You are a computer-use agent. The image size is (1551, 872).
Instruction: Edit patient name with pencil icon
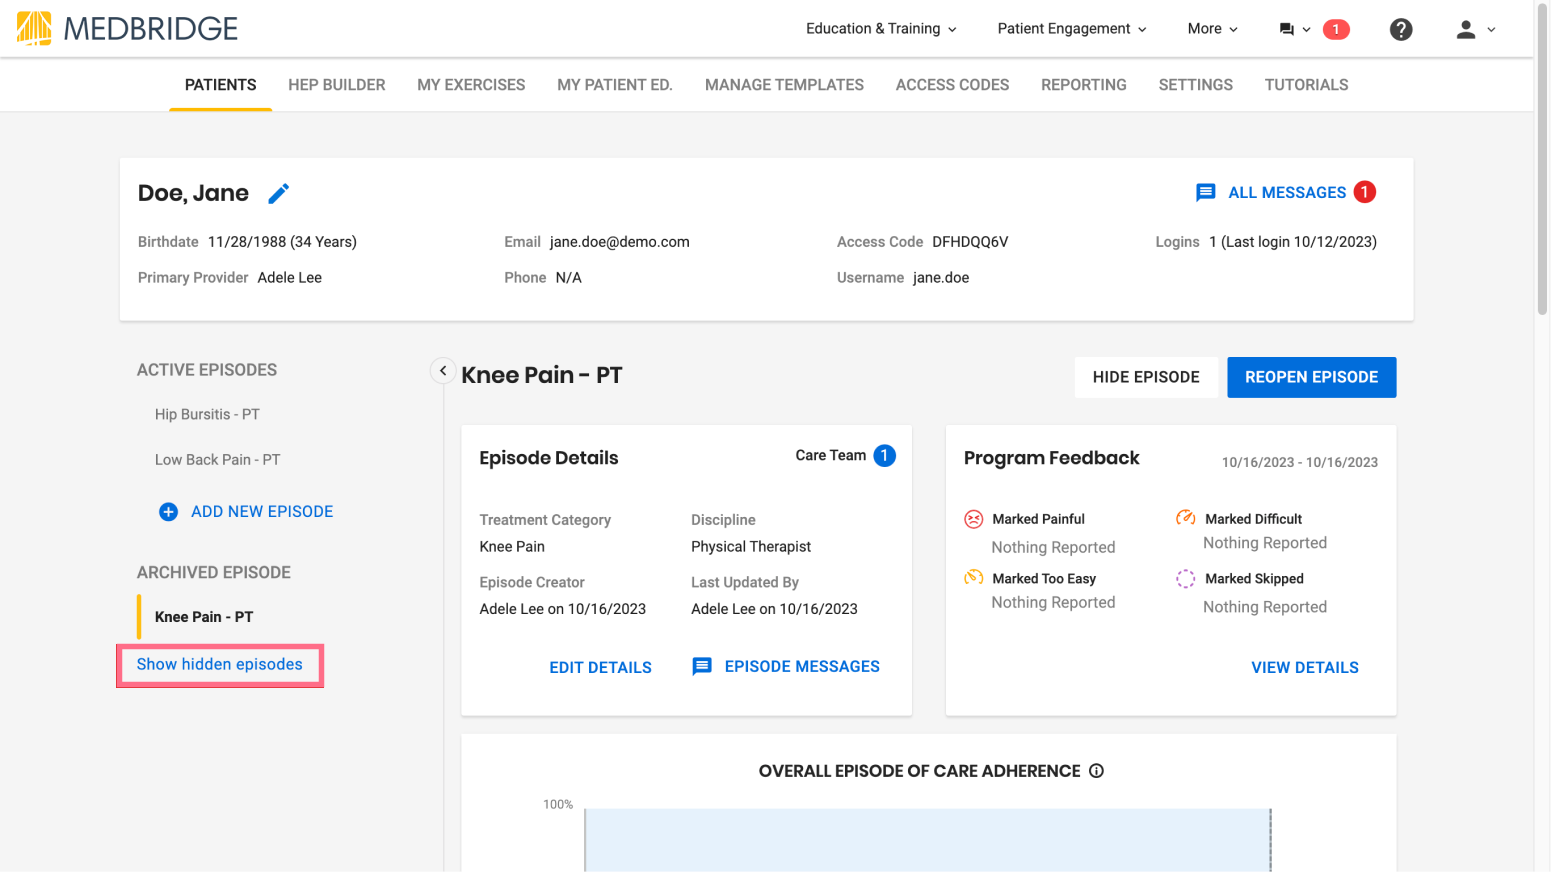tap(279, 193)
